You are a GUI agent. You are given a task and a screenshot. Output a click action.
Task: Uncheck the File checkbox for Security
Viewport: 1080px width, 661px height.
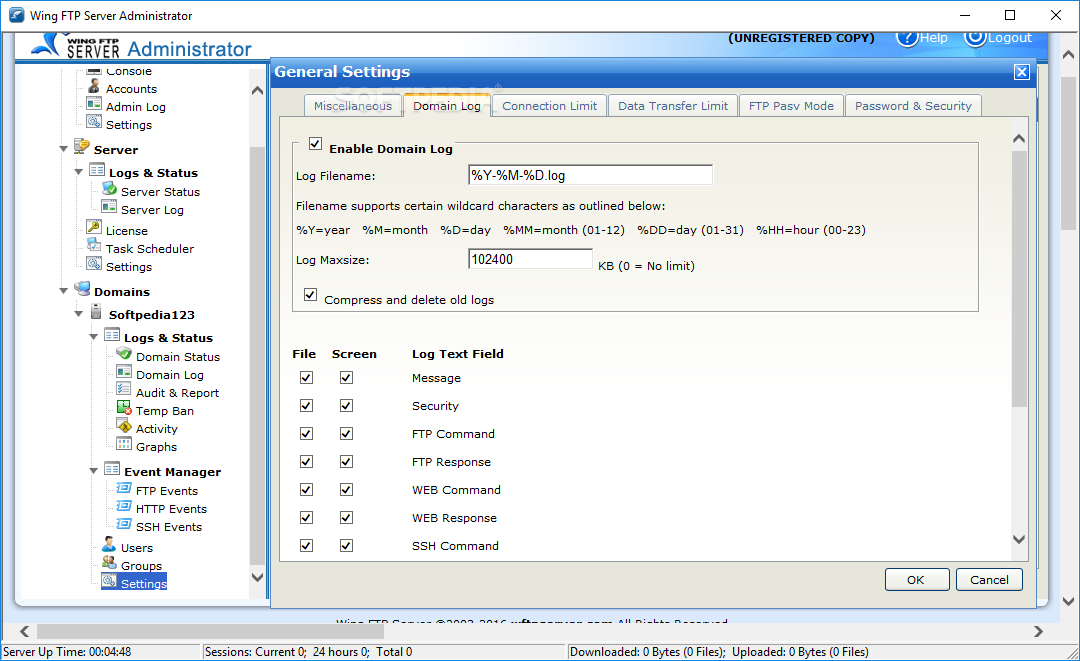307,406
